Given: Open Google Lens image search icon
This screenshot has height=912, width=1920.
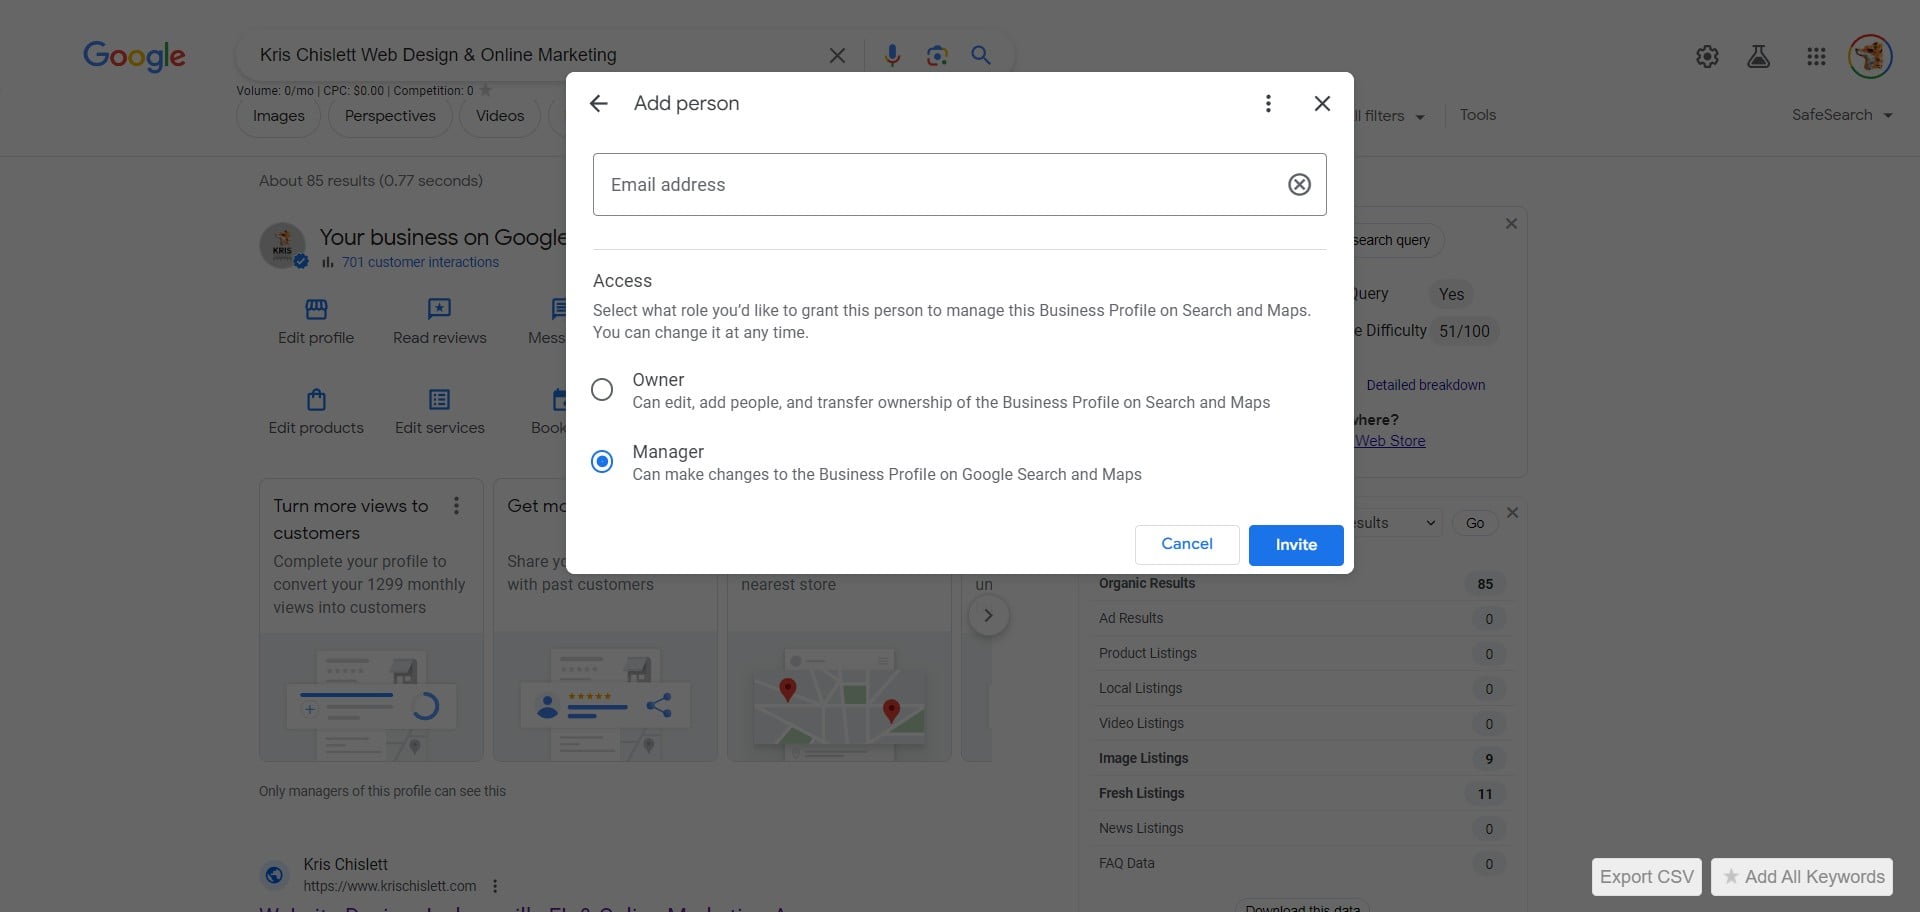Looking at the screenshot, I should pyautogui.click(x=937, y=56).
